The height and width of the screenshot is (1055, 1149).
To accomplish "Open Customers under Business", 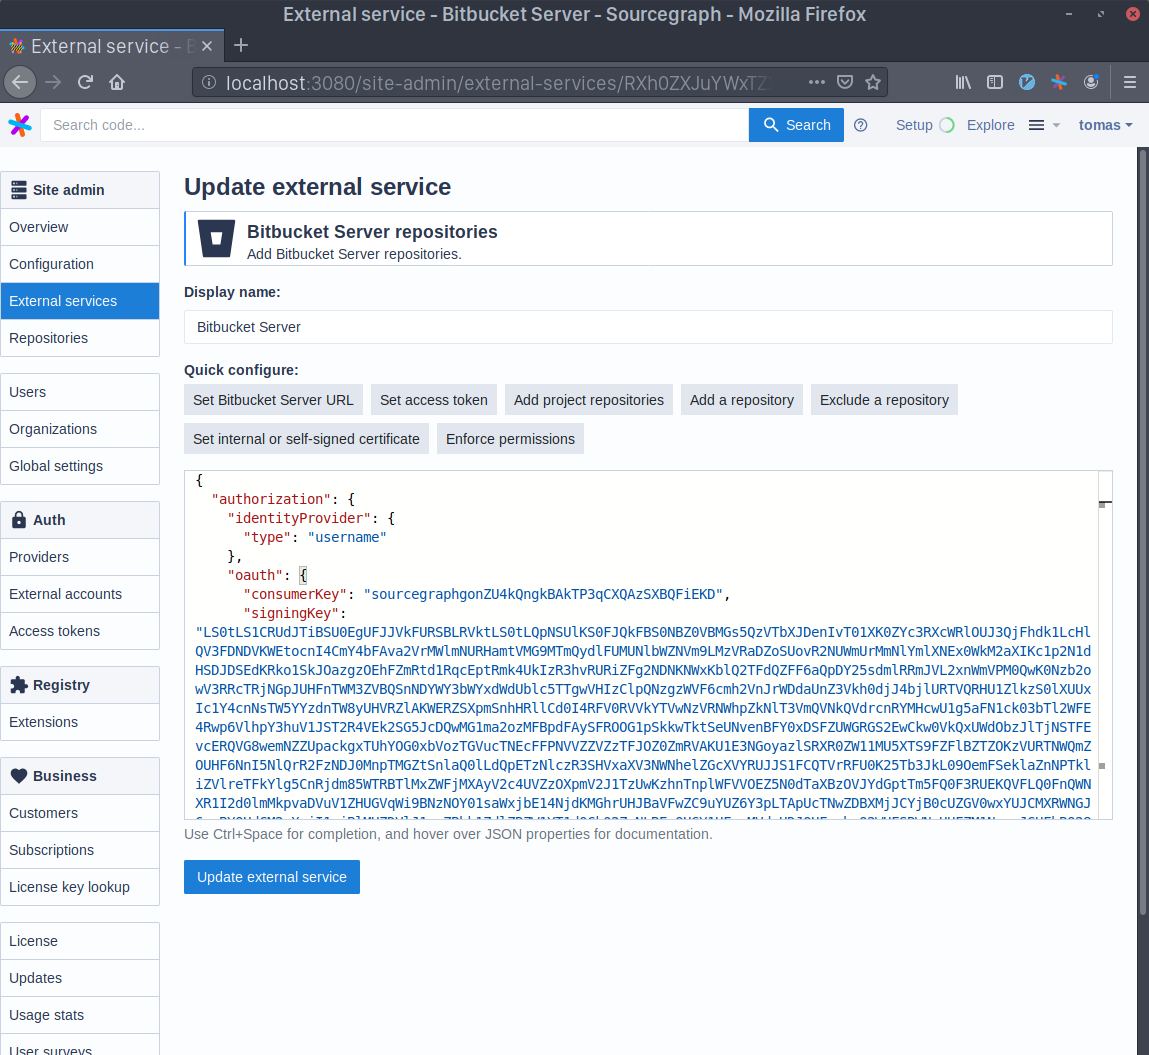I will click(80, 813).
